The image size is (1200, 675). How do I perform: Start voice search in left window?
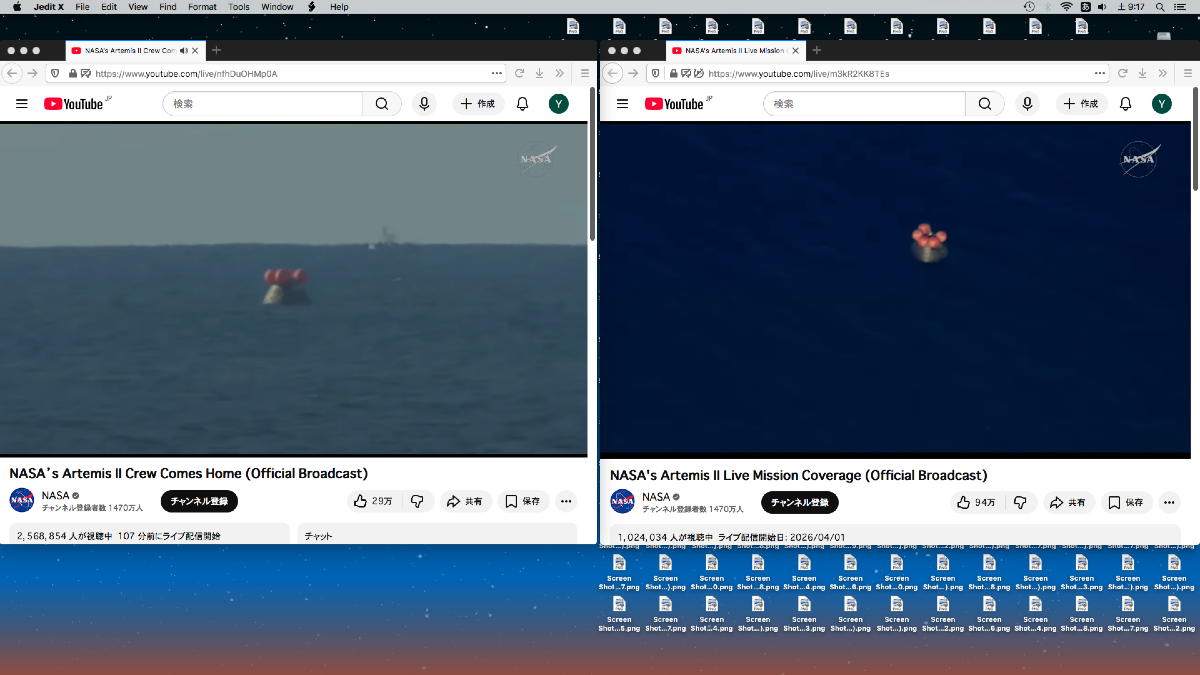point(425,104)
